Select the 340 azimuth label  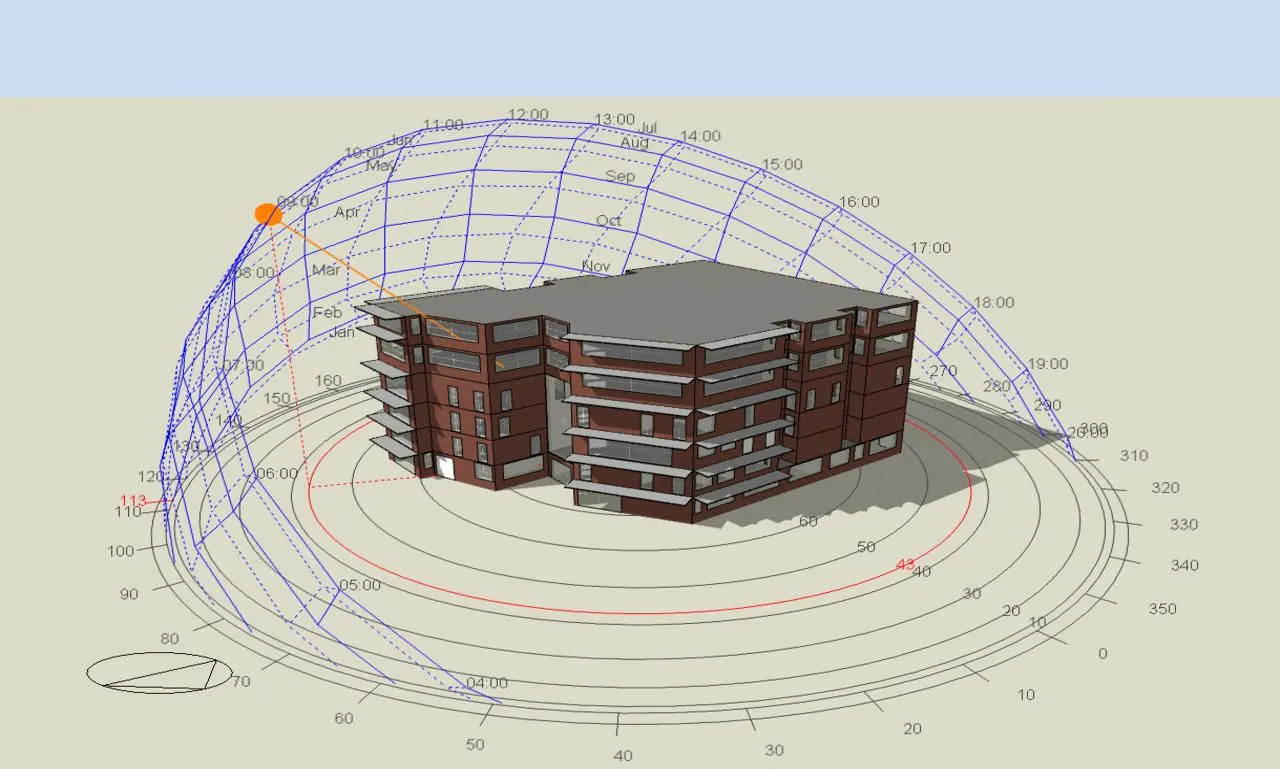(1185, 565)
